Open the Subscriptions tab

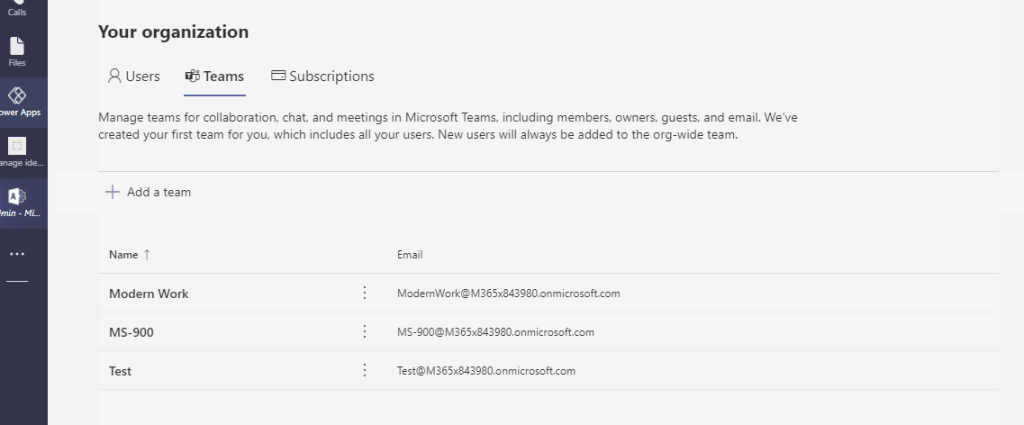(x=323, y=76)
